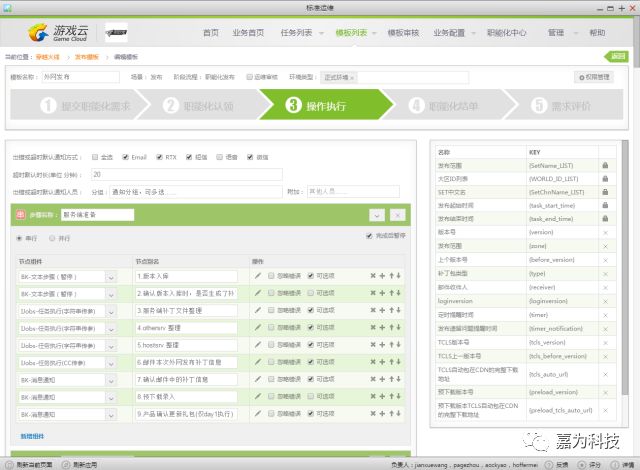
Task: Click the pencil edit icon for 1.版本入库
Action: coord(258,276)
